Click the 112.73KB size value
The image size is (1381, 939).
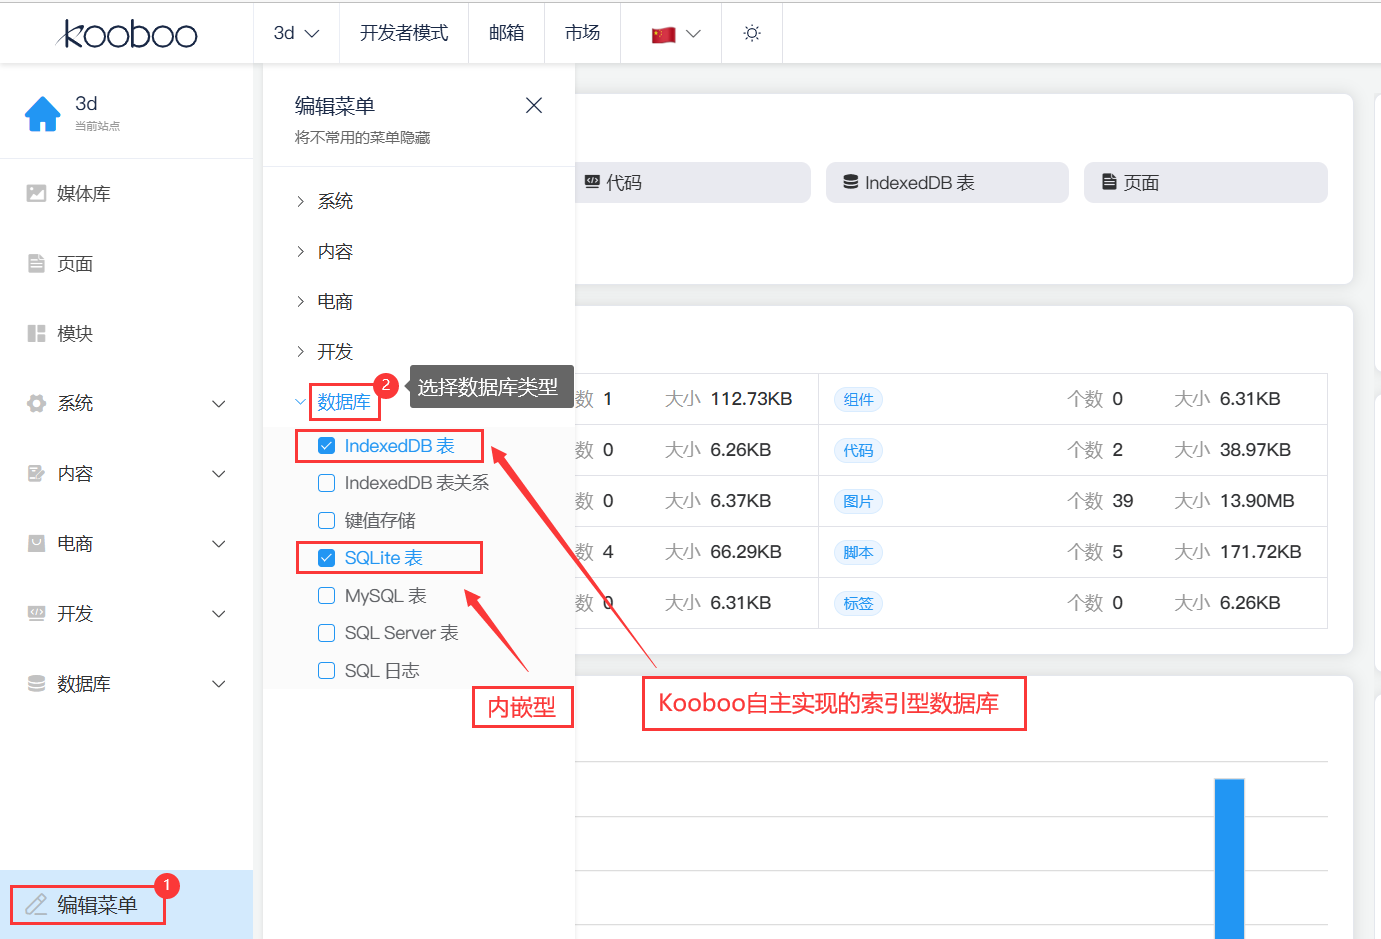point(751,399)
